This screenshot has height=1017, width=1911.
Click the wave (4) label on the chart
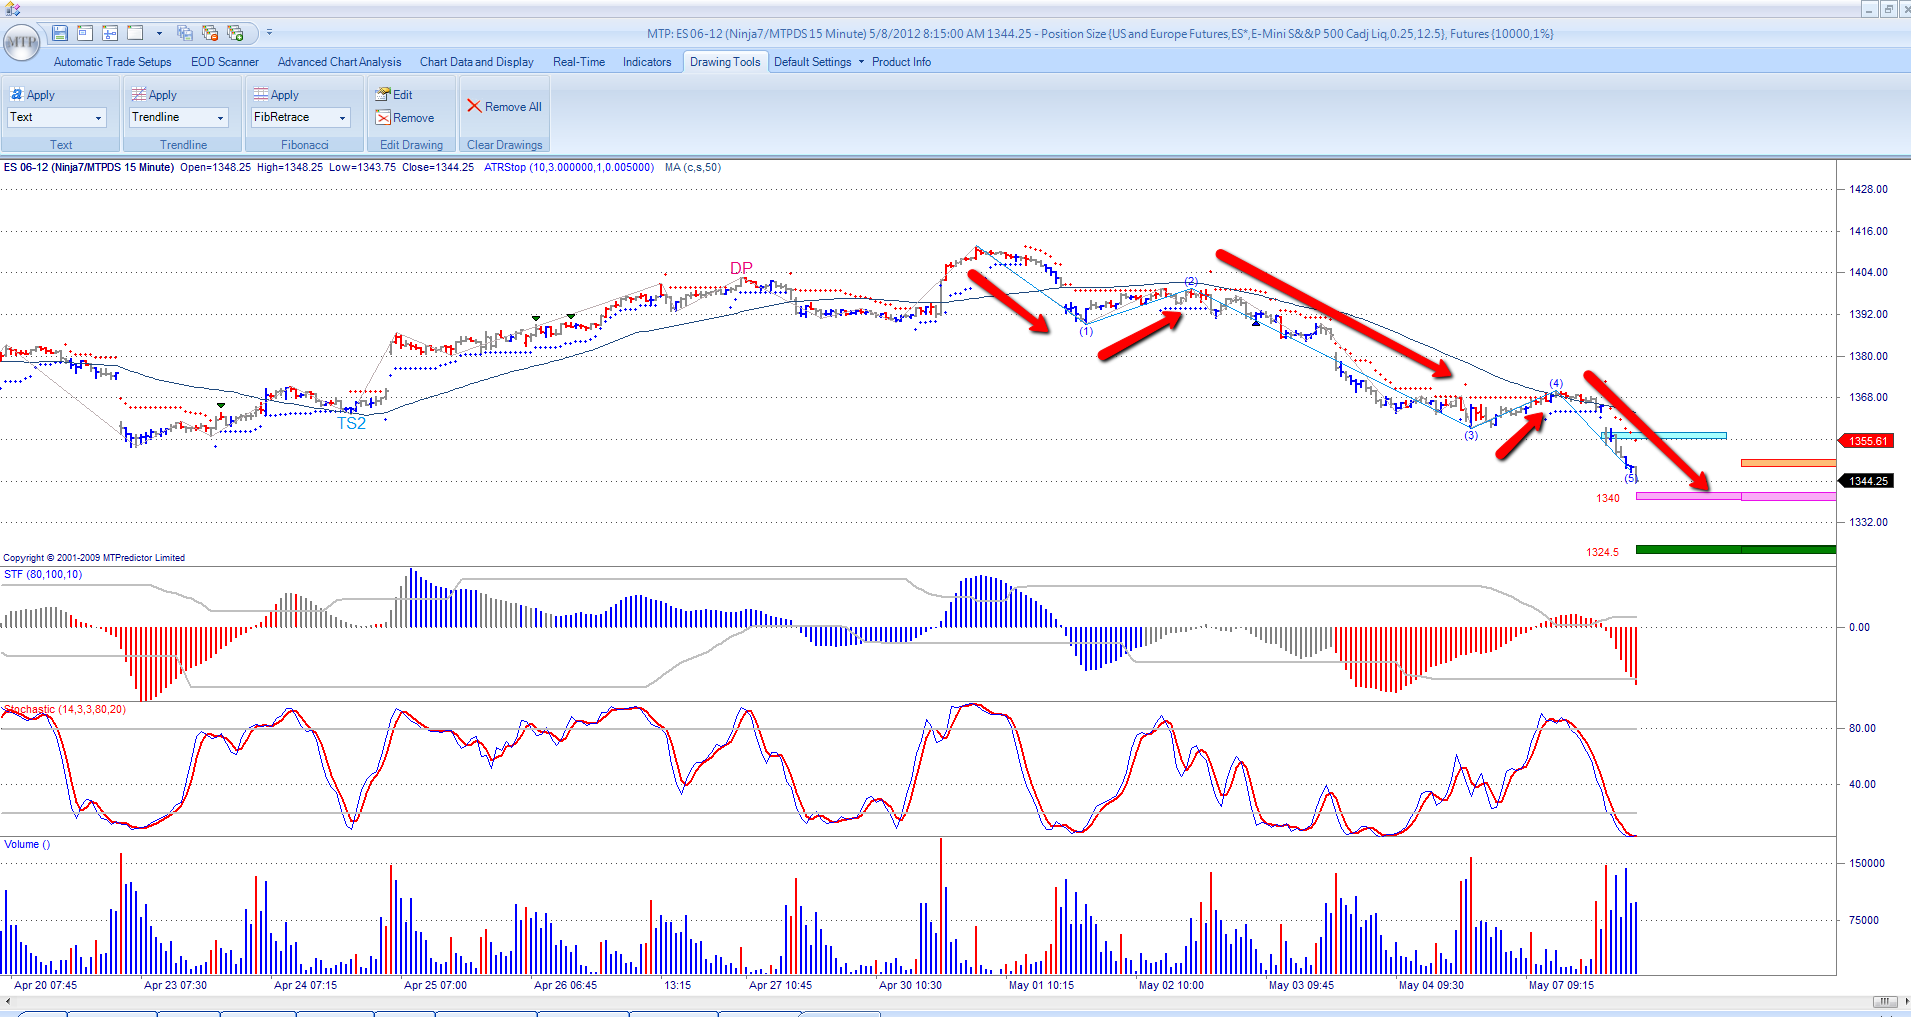click(x=1556, y=383)
